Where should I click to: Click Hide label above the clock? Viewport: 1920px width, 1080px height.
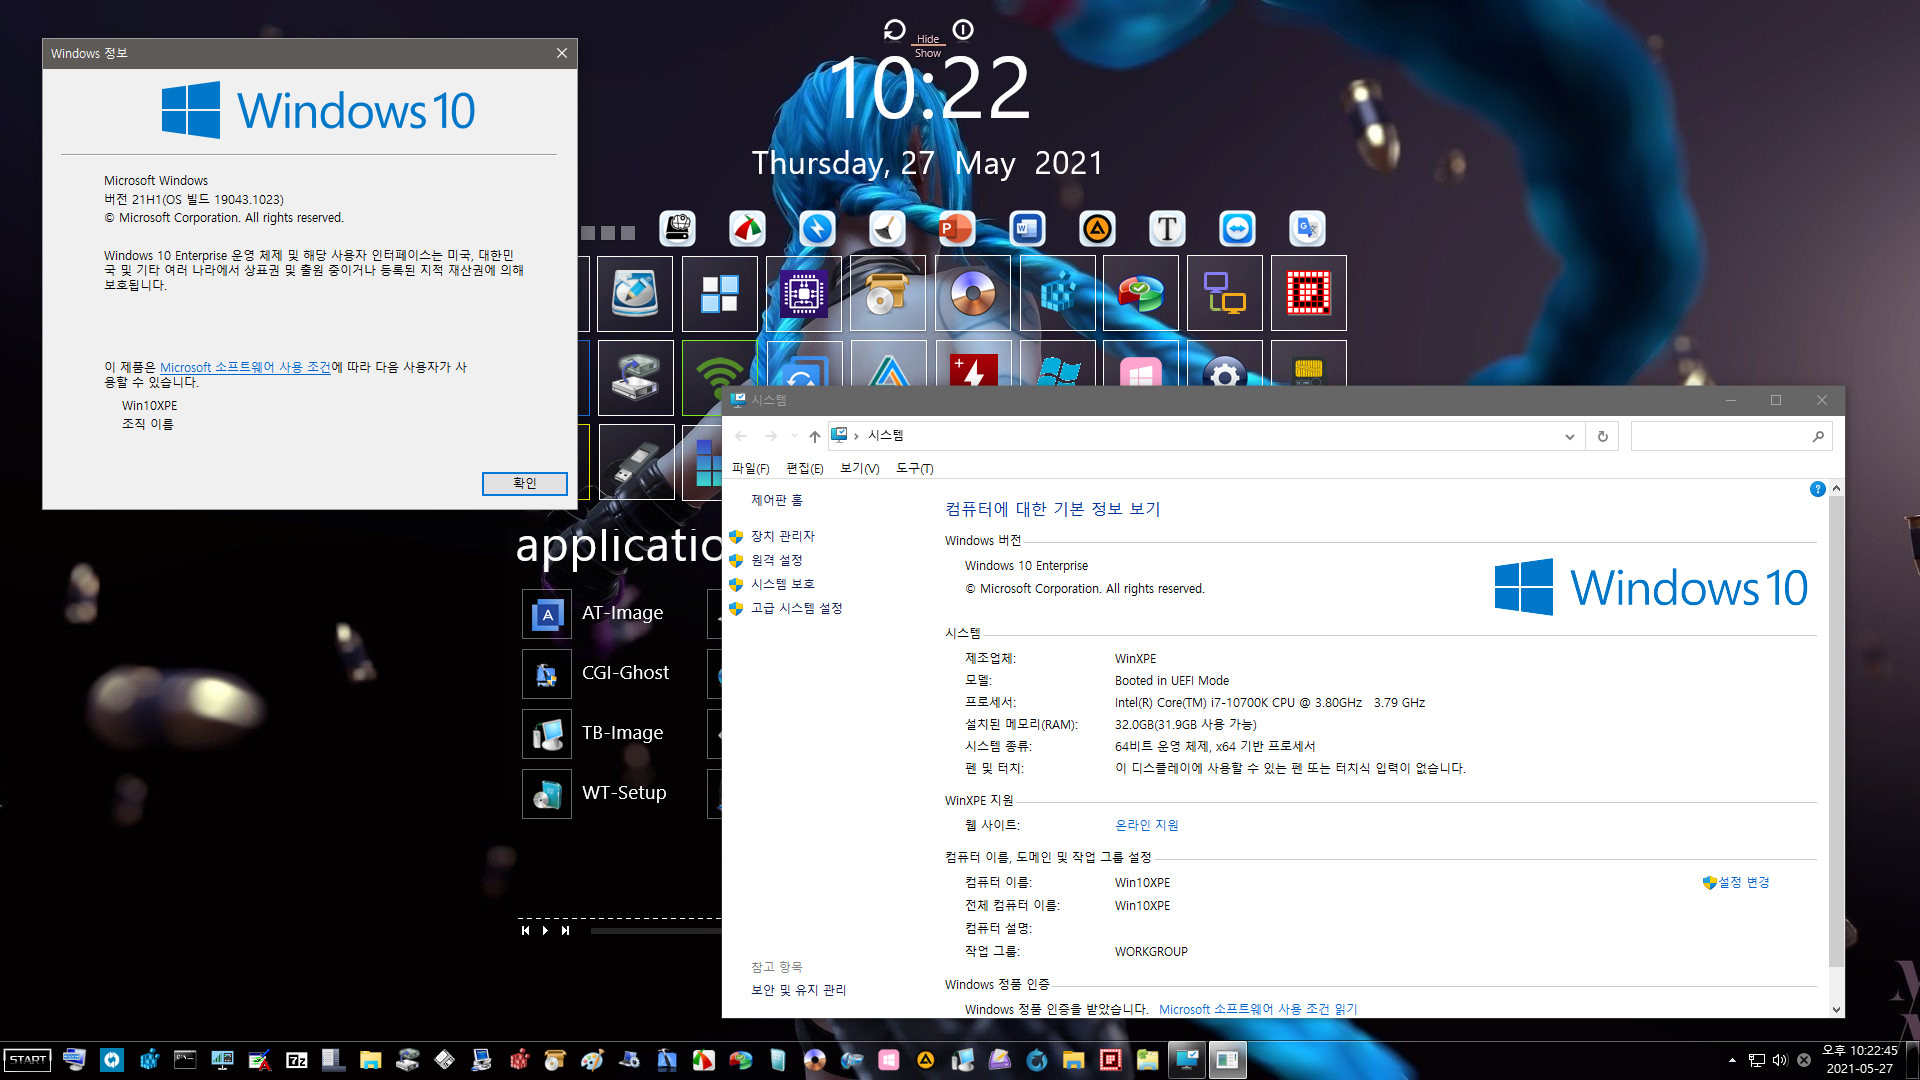(928, 39)
